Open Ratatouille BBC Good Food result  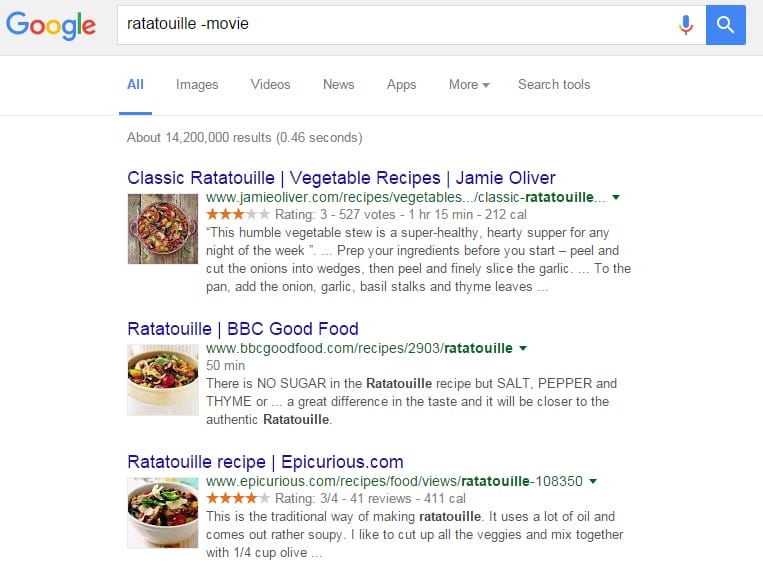tap(243, 329)
